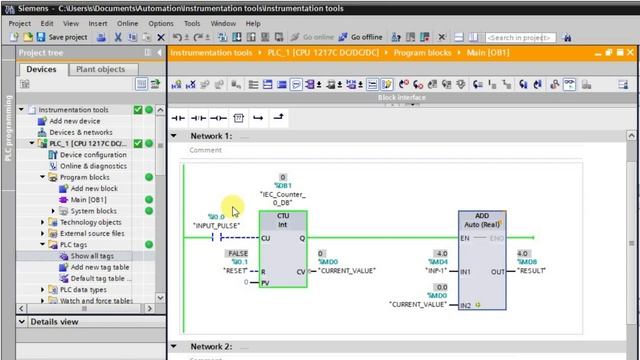Screen dimensions: 640x360
Task: Collapse the Instrumentation tools project node
Action: 21,110
